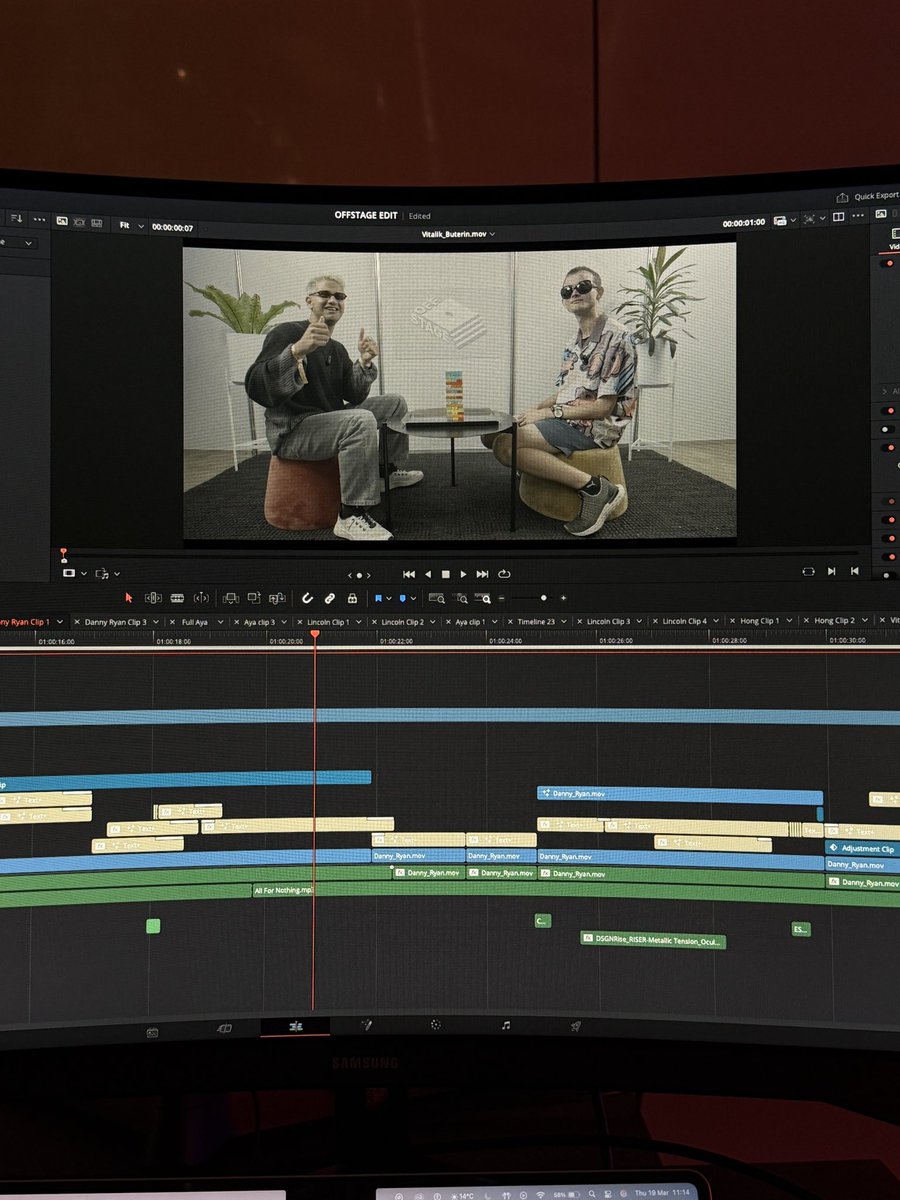Open the marker color dropdown arrow

[414, 598]
